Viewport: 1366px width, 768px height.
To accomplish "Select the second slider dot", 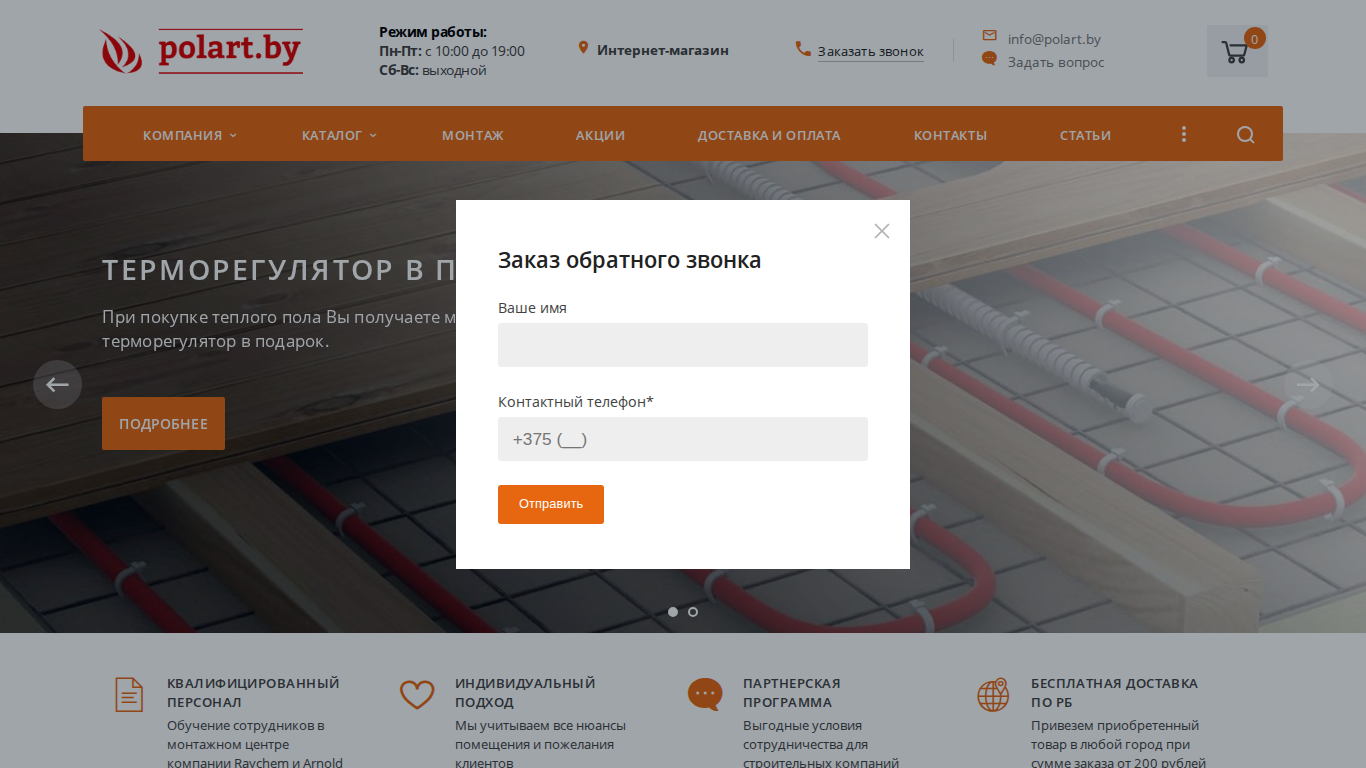I will click(x=693, y=612).
